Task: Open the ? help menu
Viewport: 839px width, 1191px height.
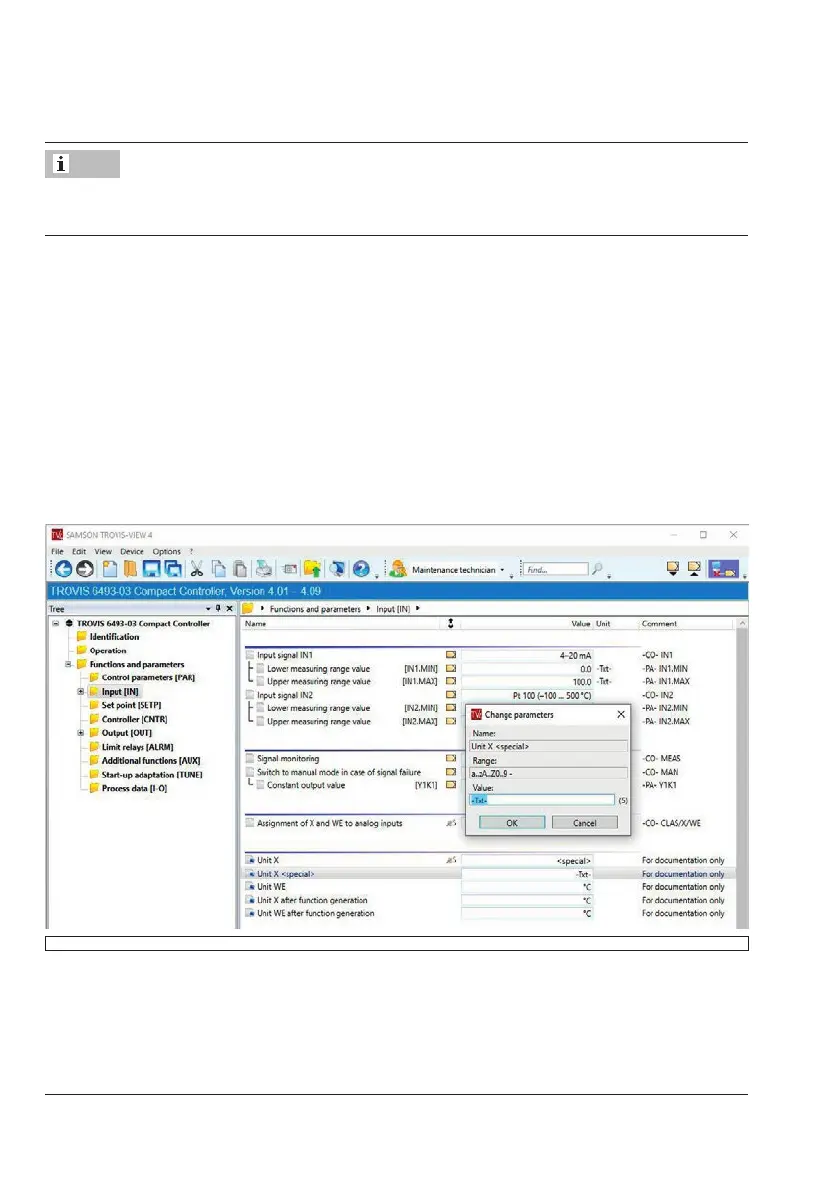Action: (191, 551)
